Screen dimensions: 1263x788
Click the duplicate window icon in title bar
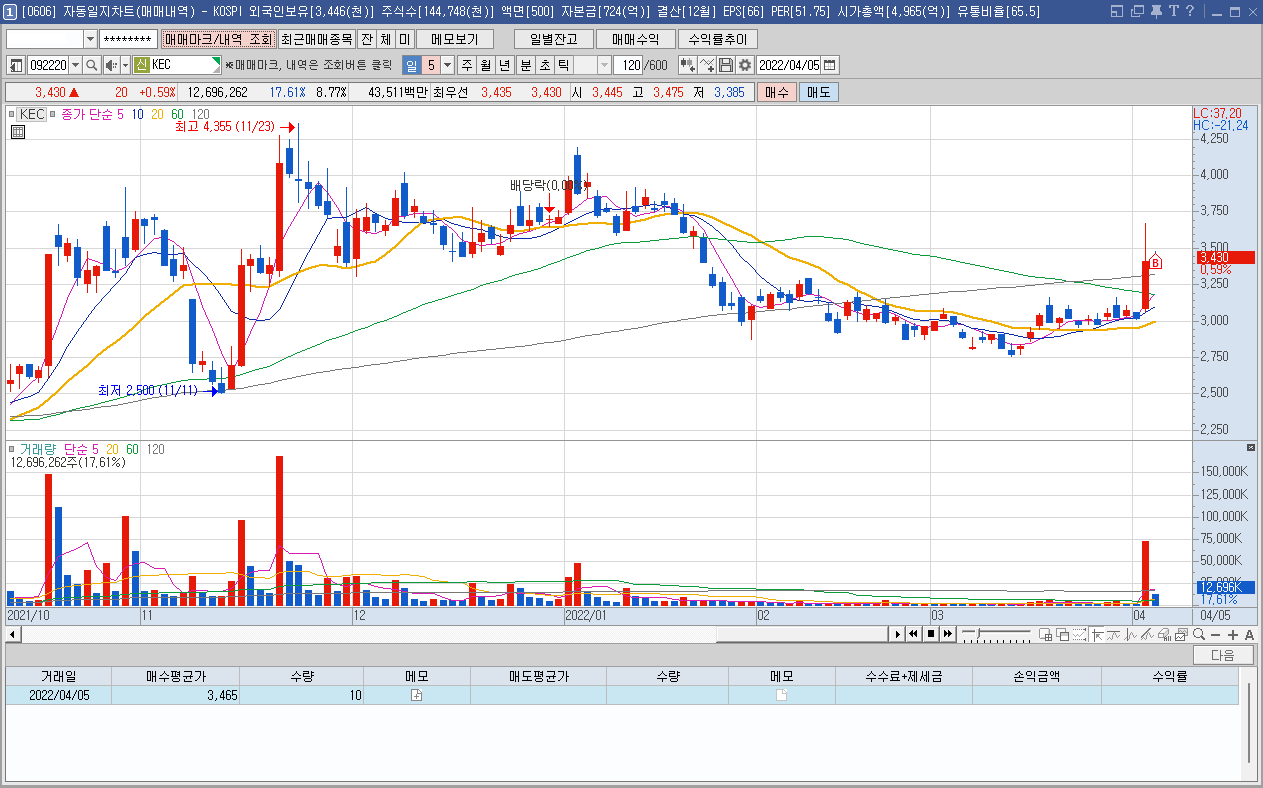[x=1137, y=11]
